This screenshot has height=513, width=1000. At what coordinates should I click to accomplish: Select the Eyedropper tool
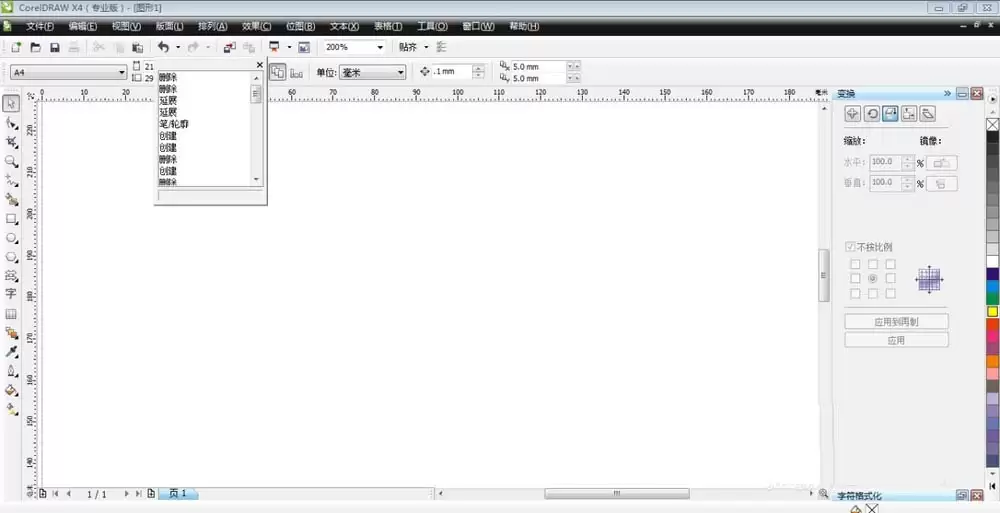coord(11,352)
